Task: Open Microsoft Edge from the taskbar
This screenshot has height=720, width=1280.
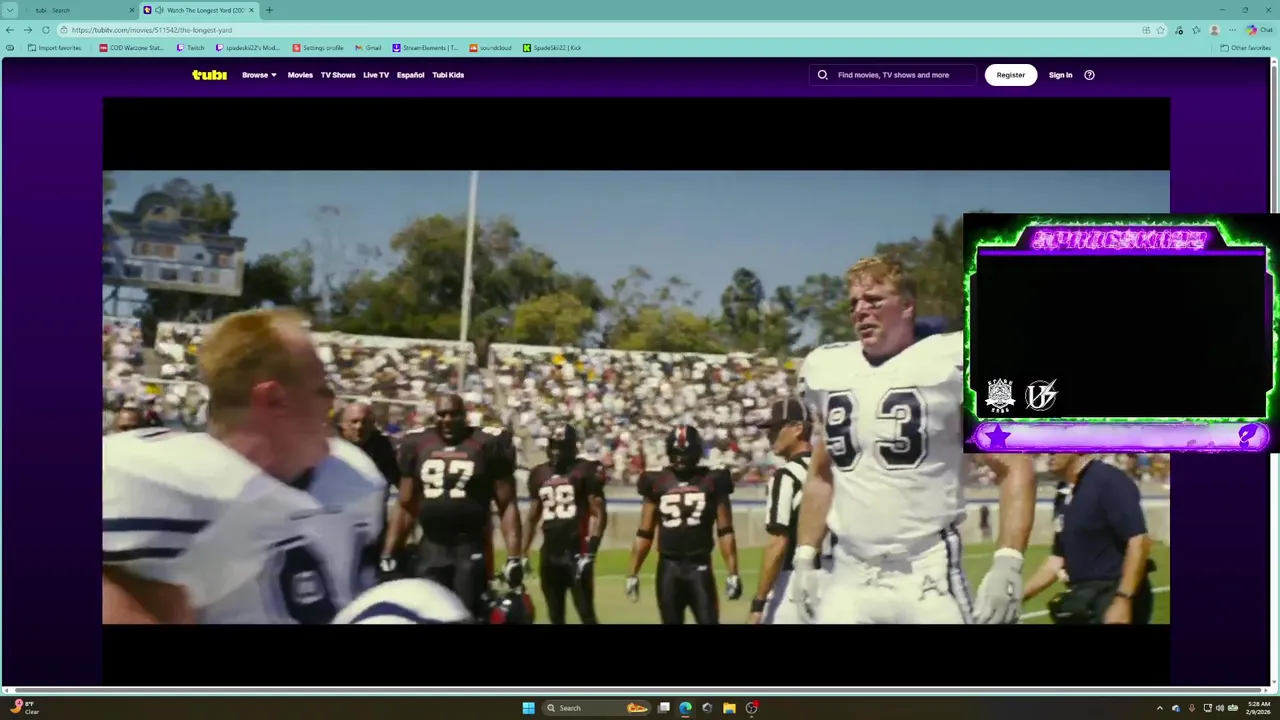Action: coord(685,708)
